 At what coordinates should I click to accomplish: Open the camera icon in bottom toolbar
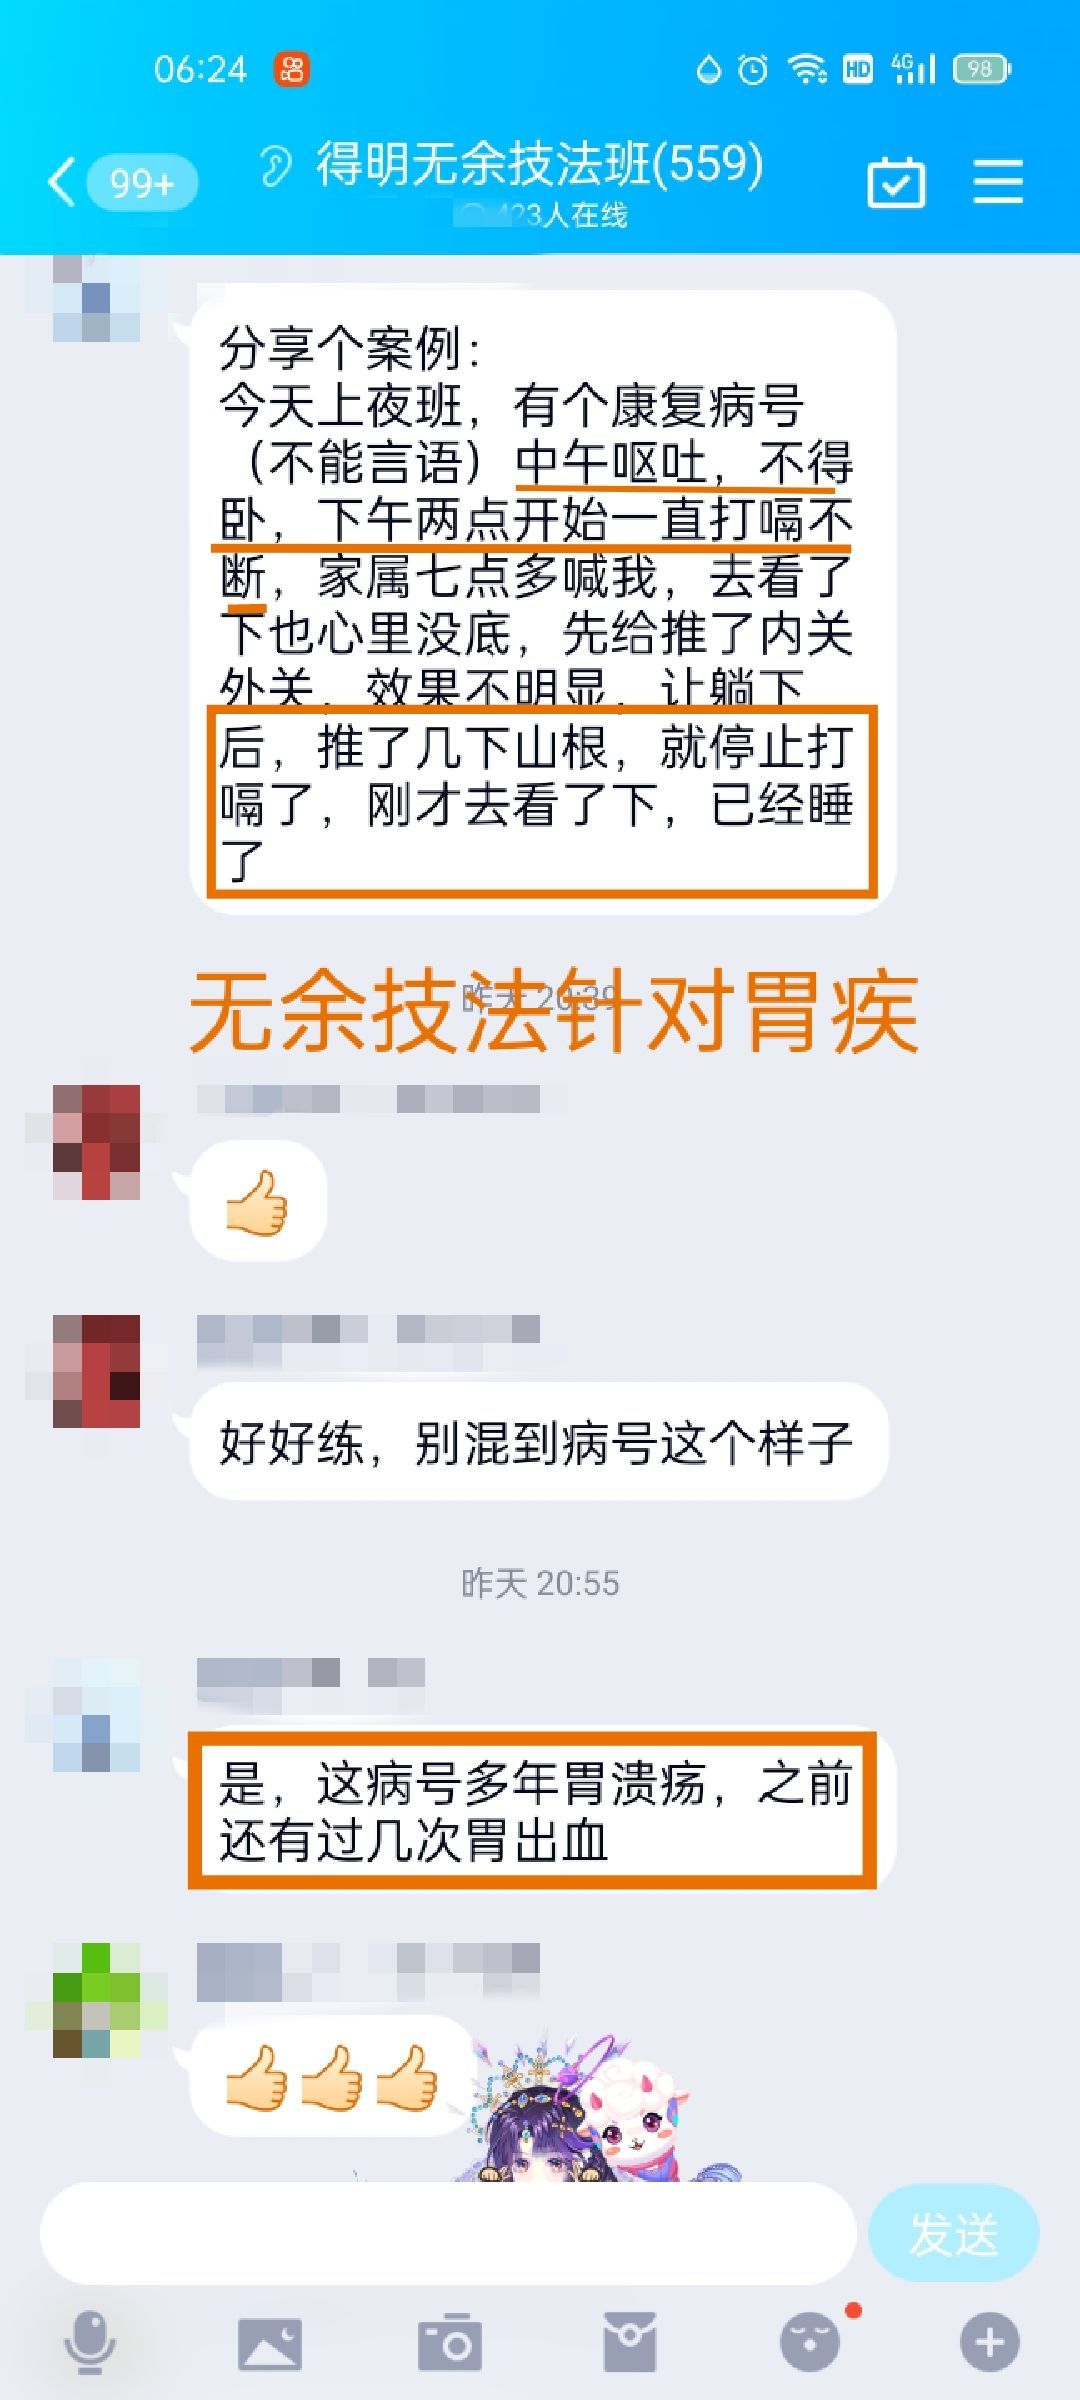450,2342
